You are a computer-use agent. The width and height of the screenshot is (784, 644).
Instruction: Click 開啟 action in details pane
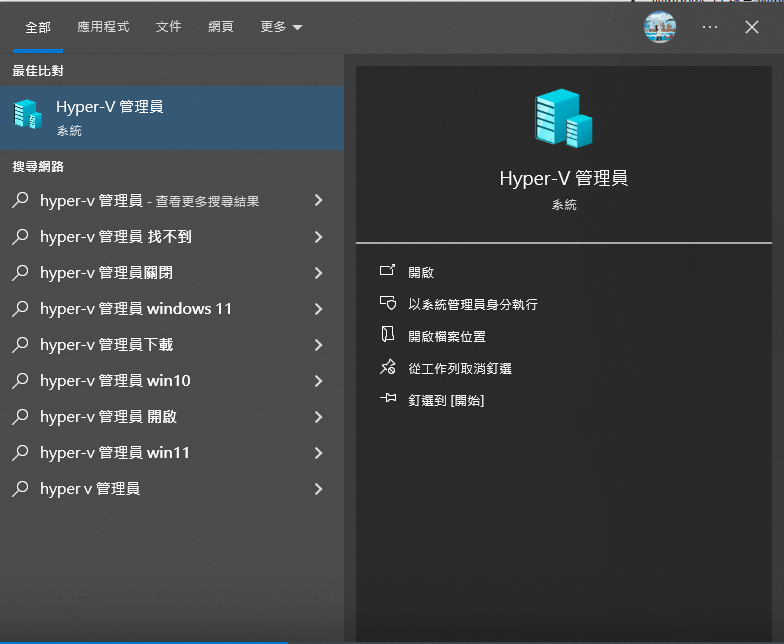click(420, 272)
